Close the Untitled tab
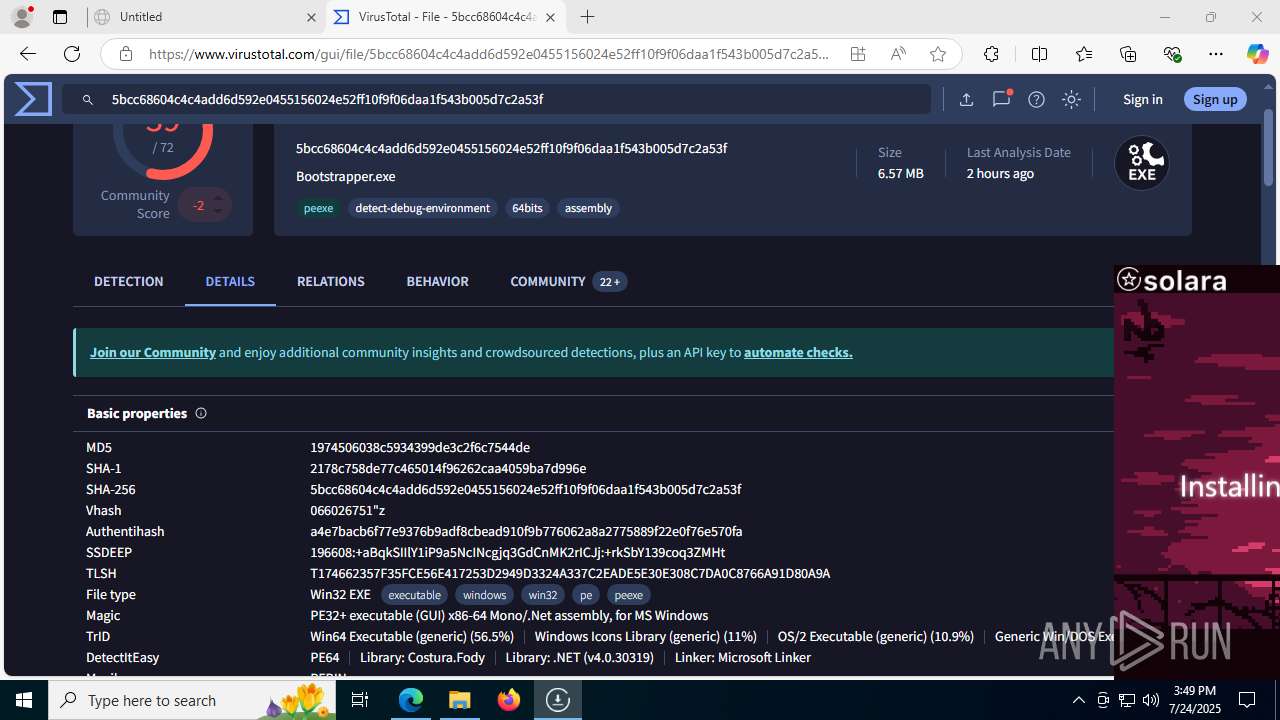 [310, 17]
